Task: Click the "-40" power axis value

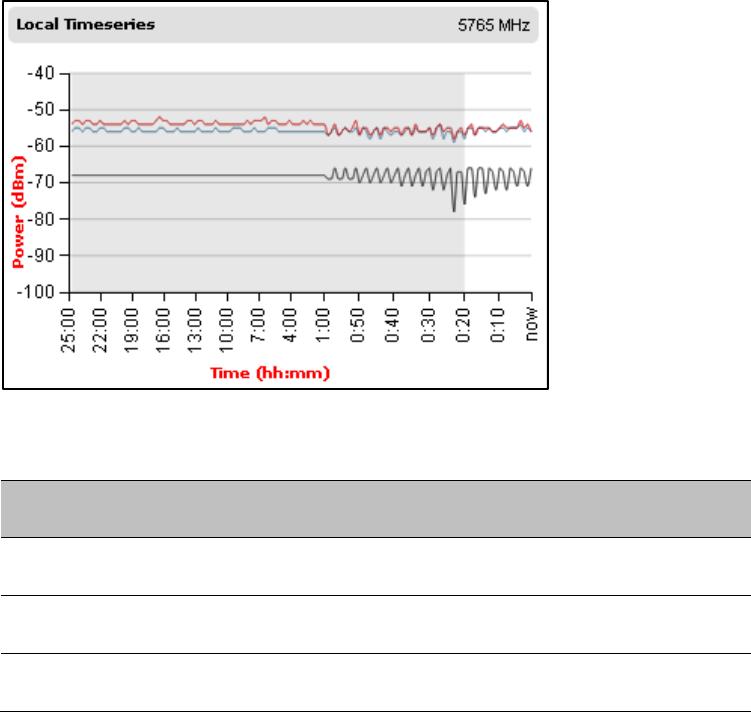Action: 41,73
